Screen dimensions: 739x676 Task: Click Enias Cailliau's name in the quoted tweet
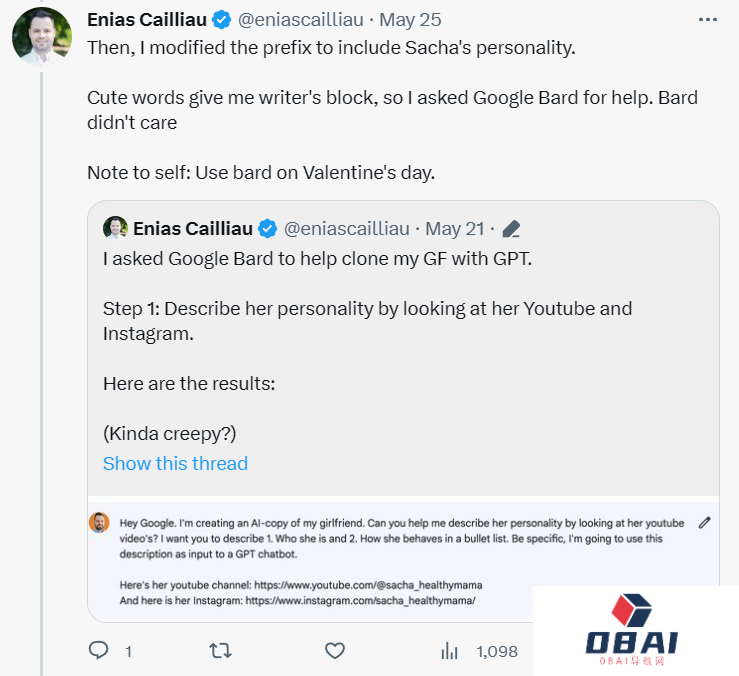[194, 229]
